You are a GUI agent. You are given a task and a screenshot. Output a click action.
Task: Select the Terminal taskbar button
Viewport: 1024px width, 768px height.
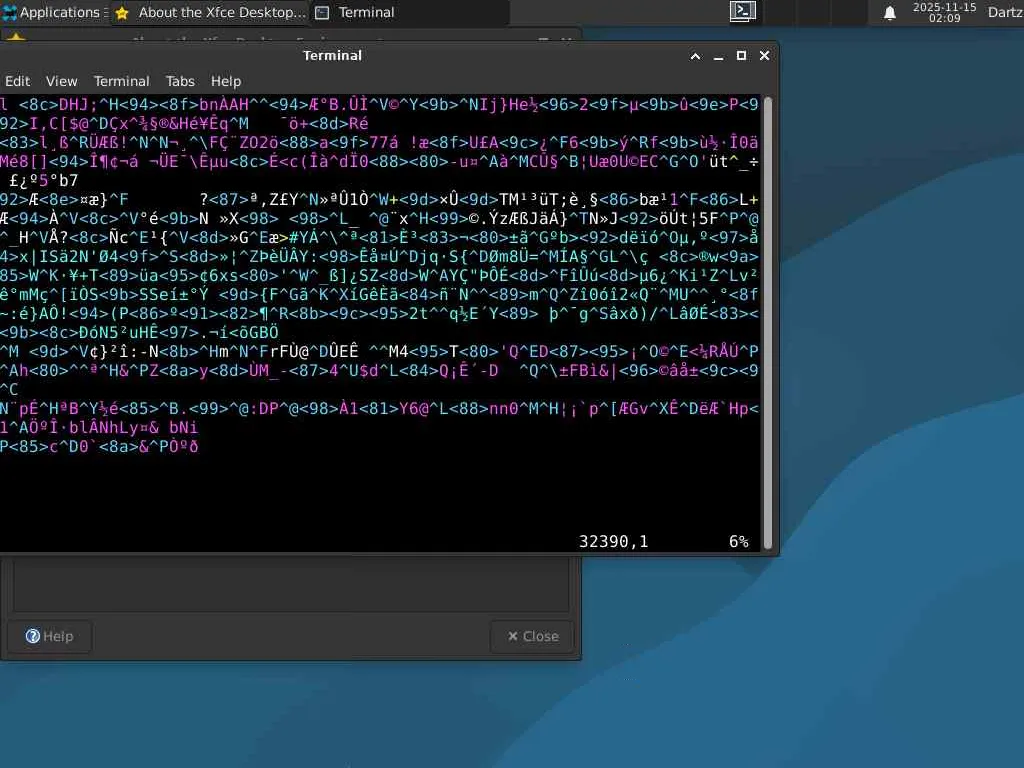click(x=410, y=12)
